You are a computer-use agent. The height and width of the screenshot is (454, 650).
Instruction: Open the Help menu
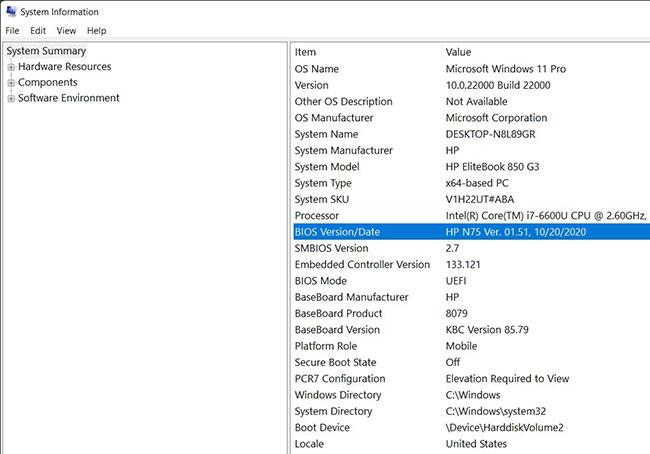click(96, 31)
